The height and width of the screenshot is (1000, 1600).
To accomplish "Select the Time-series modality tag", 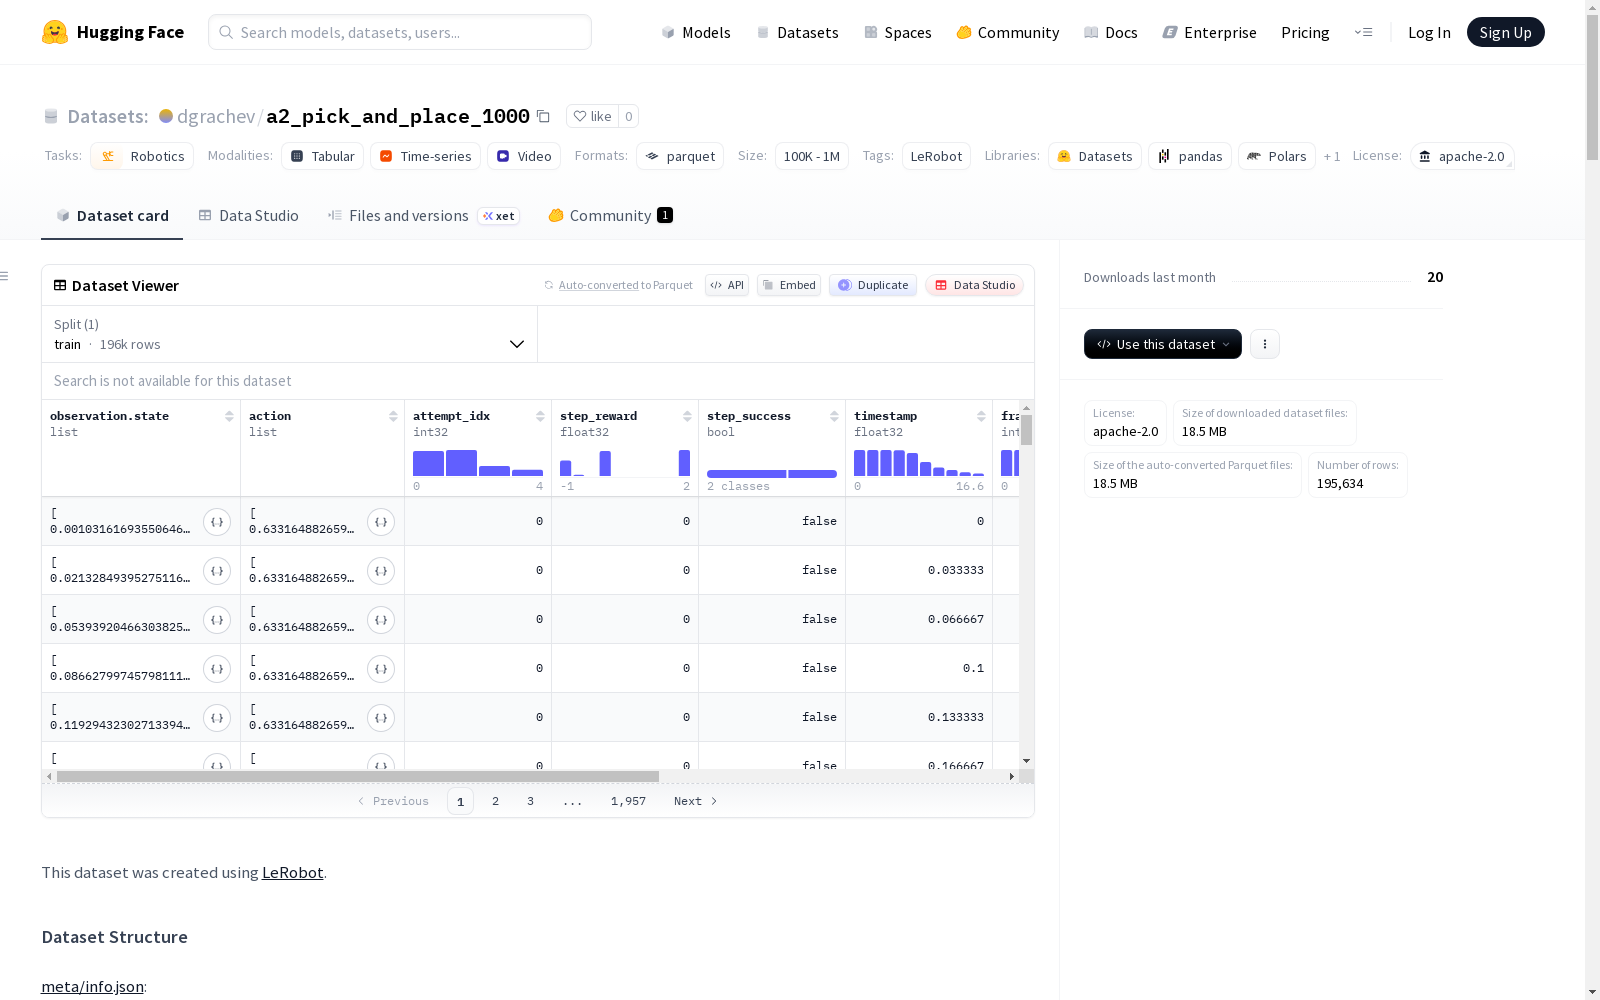I will (425, 156).
